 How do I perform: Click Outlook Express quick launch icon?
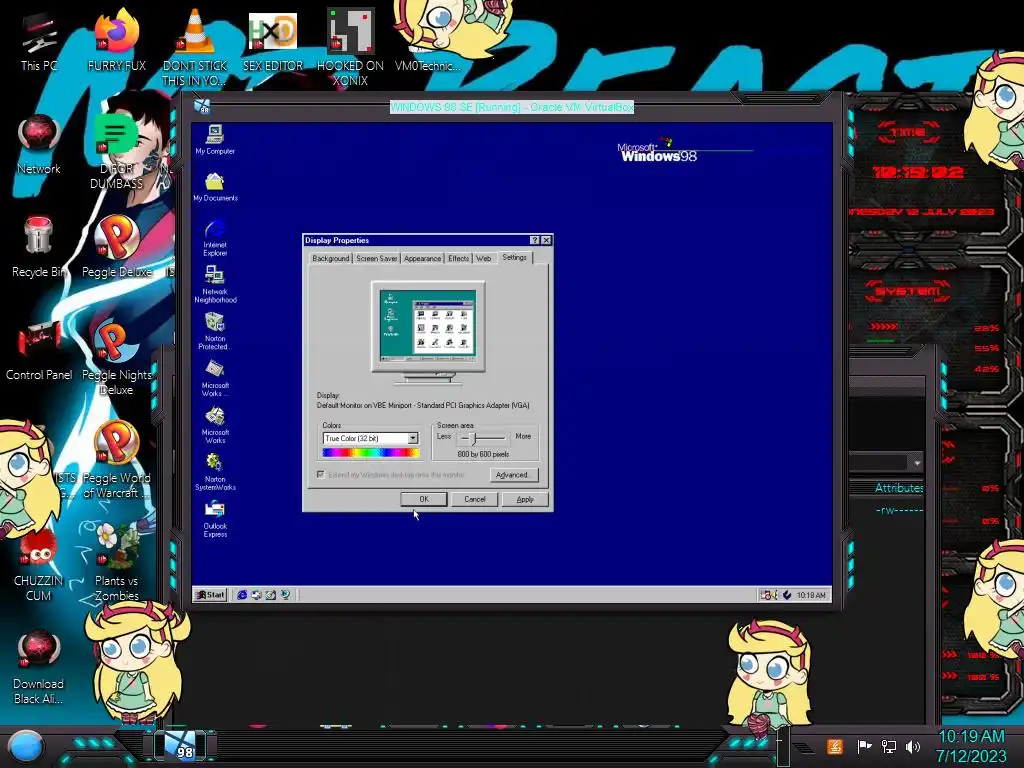(x=256, y=594)
